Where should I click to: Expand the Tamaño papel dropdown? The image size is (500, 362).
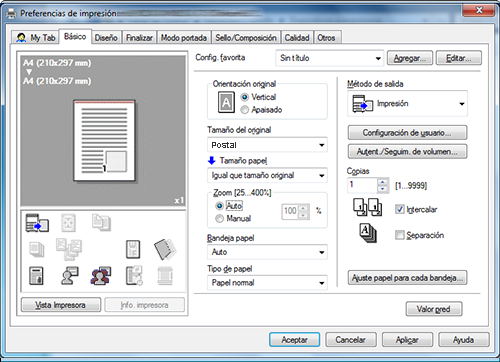click(x=267, y=175)
